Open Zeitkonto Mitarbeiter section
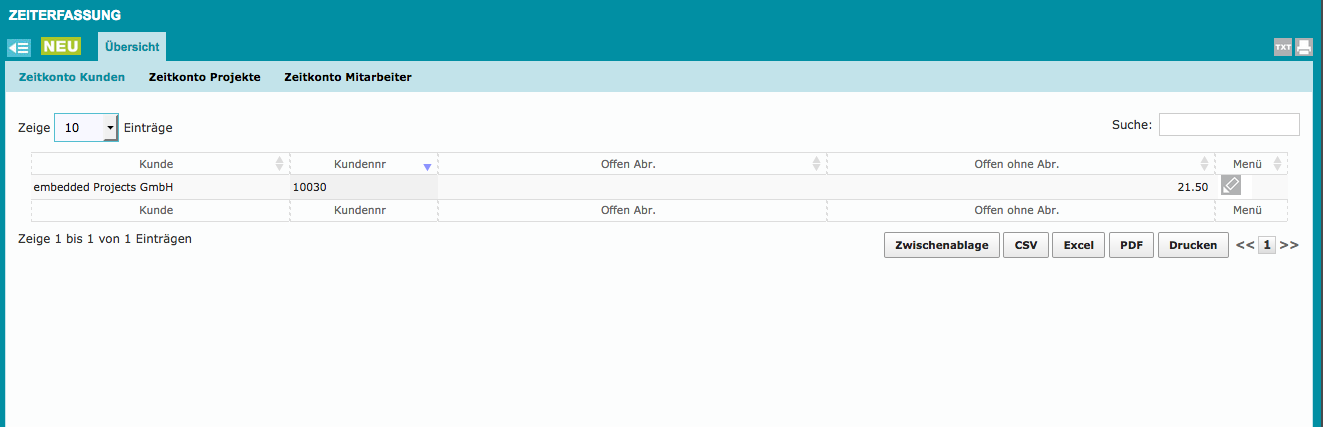The image size is (1323, 427). [x=347, y=77]
